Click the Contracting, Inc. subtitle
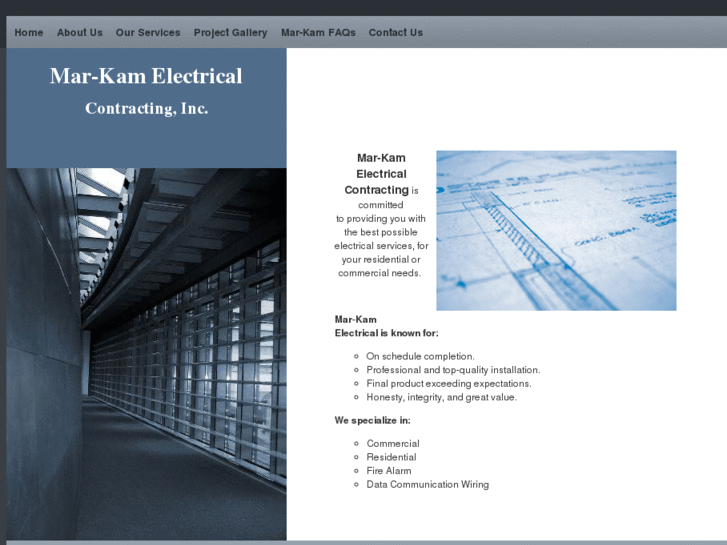 (x=147, y=108)
